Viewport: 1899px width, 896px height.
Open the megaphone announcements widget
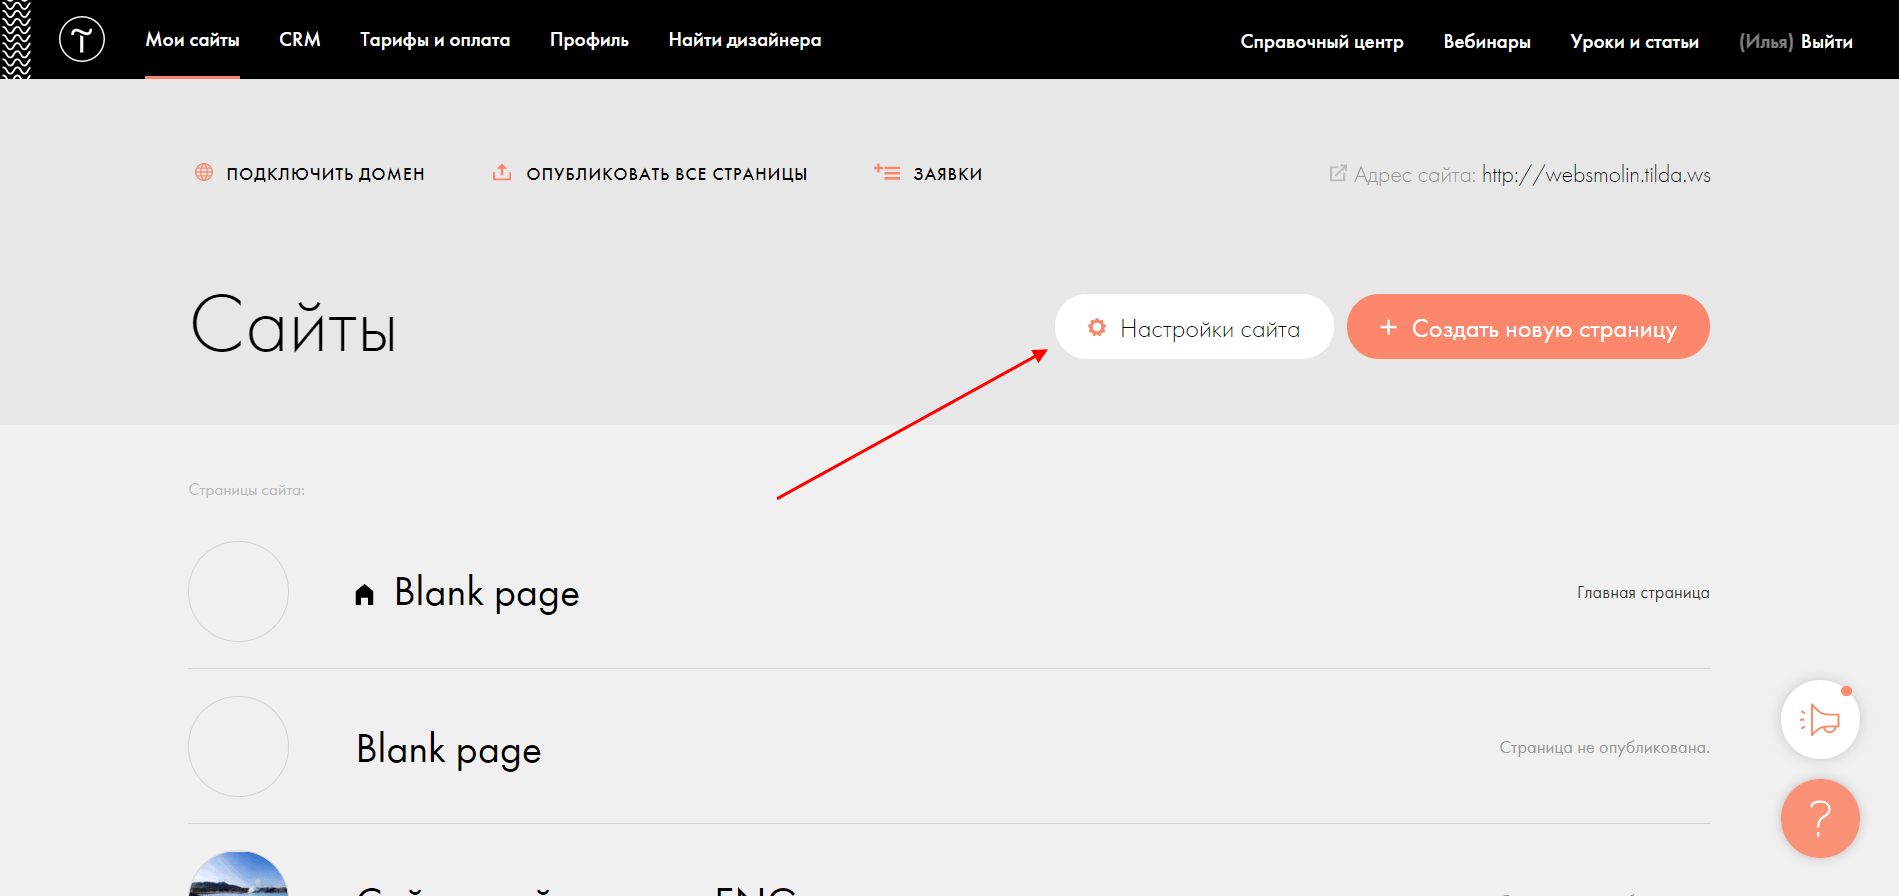coord(1820,720)
